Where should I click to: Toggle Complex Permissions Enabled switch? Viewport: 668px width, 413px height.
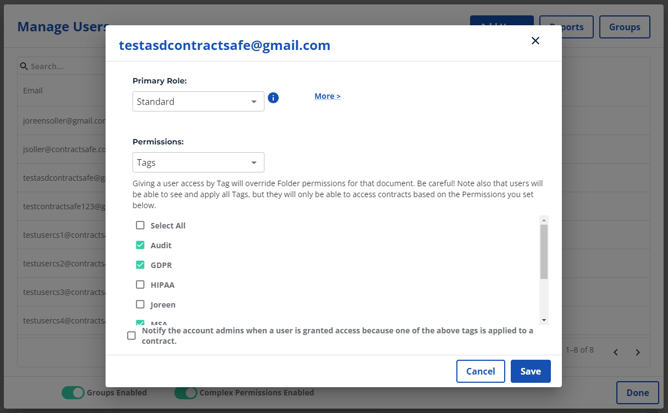point(186,393)
